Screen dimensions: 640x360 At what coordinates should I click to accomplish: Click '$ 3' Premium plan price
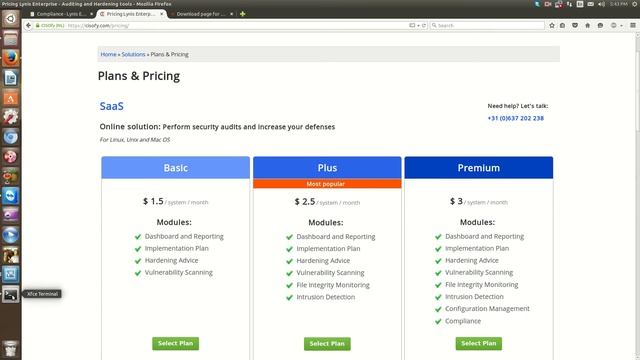(456, 201)
